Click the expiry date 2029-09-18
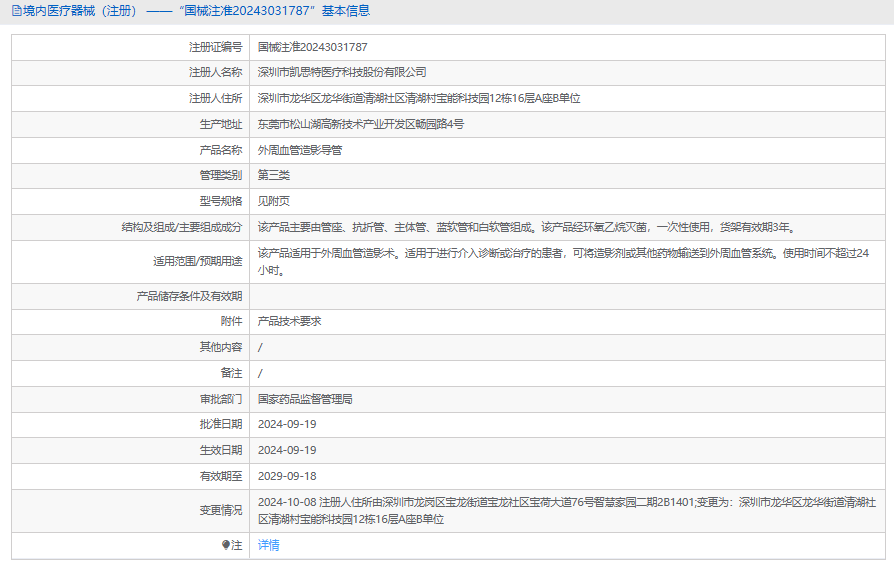The image size is (894, 562). click(287, 476)
